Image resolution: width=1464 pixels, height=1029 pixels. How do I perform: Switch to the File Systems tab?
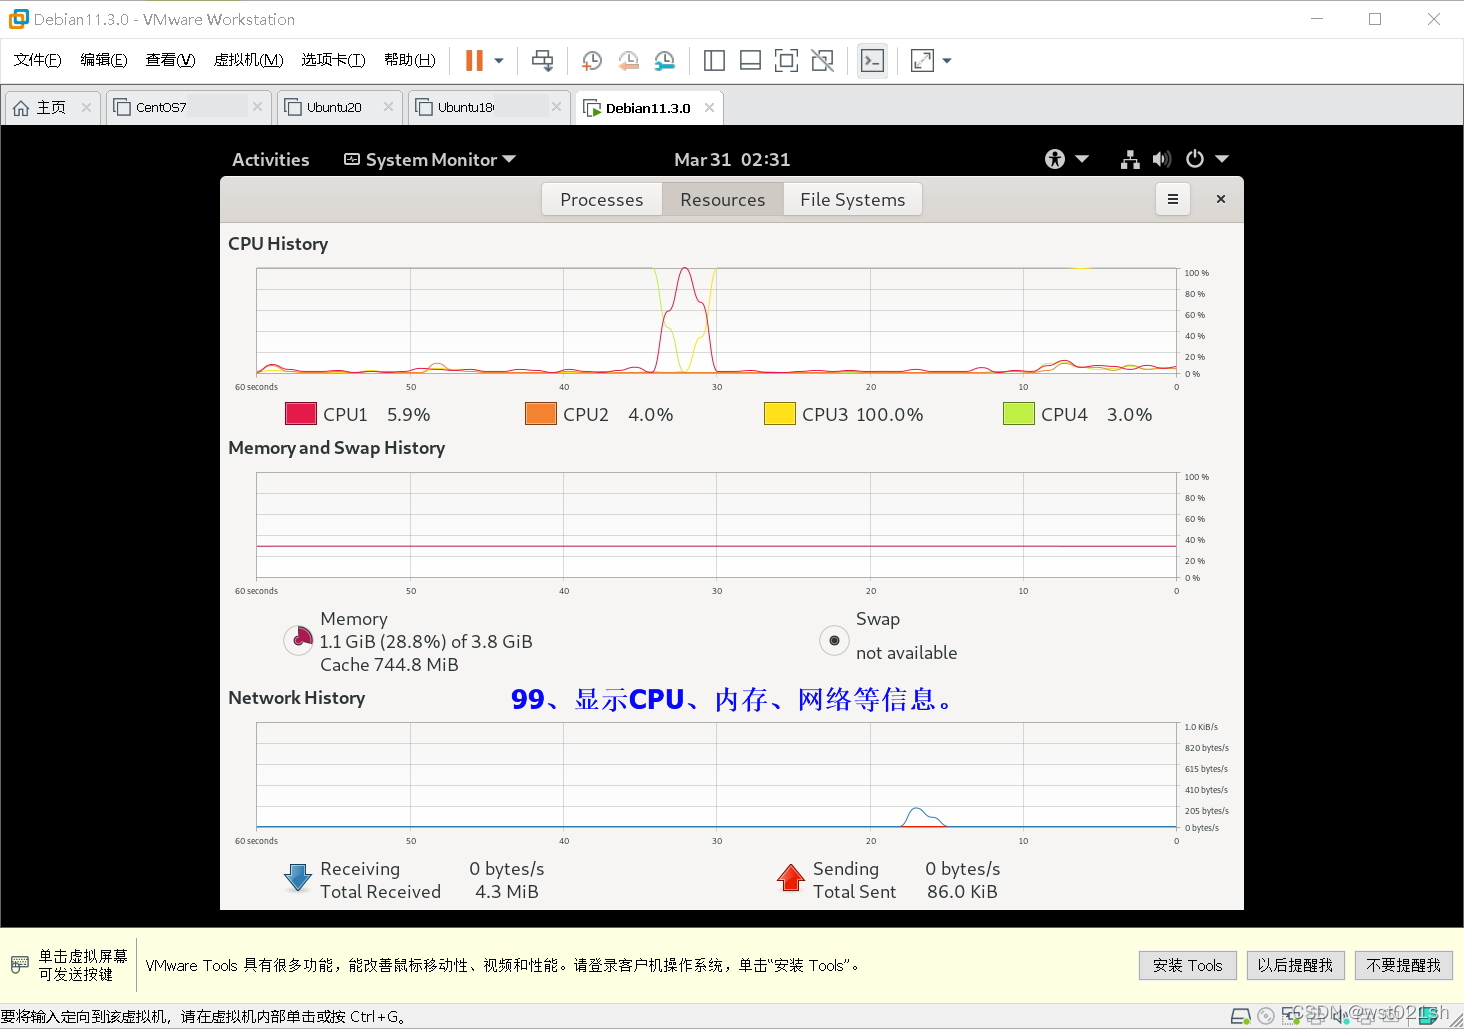tap(853, 199)
